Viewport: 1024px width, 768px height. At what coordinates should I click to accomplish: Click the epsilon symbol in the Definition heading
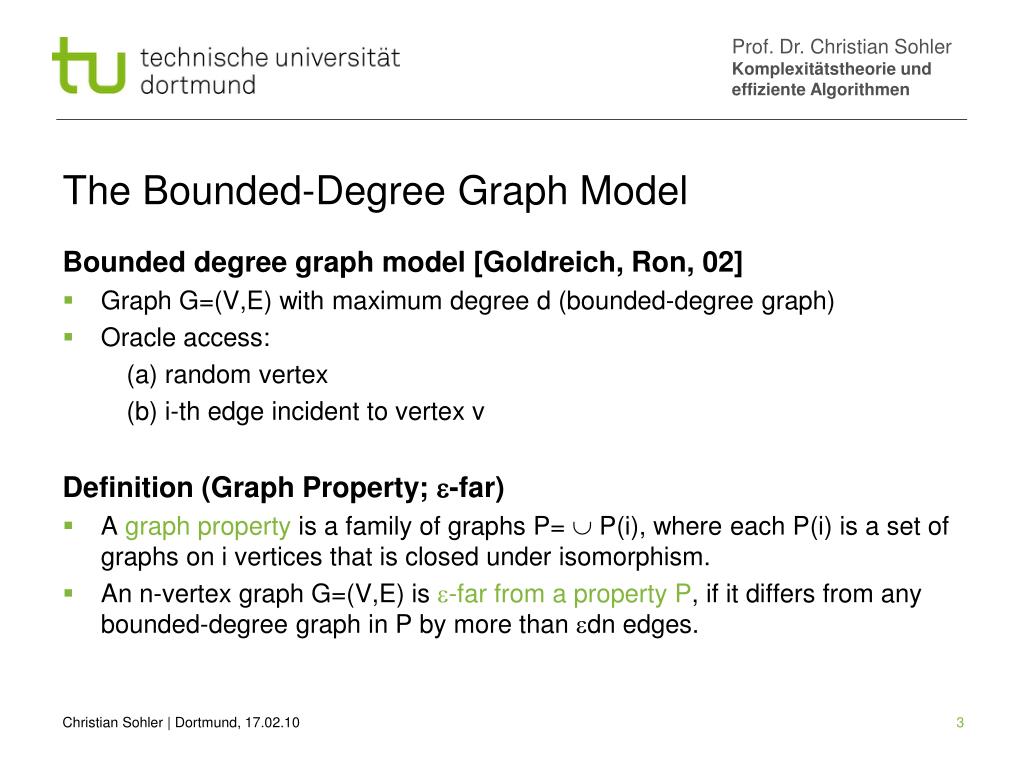pos(442,489)
